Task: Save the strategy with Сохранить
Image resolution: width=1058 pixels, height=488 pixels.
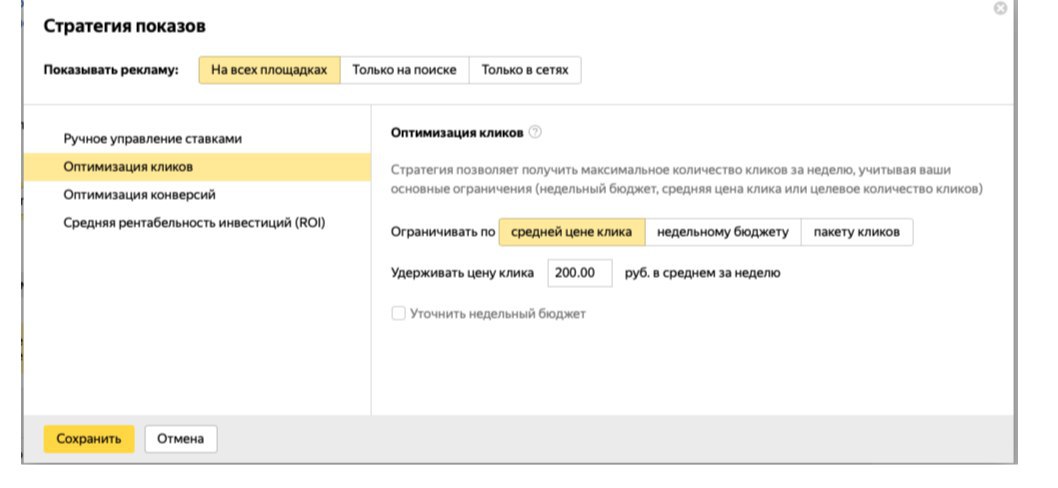Action: coord(89,439)
